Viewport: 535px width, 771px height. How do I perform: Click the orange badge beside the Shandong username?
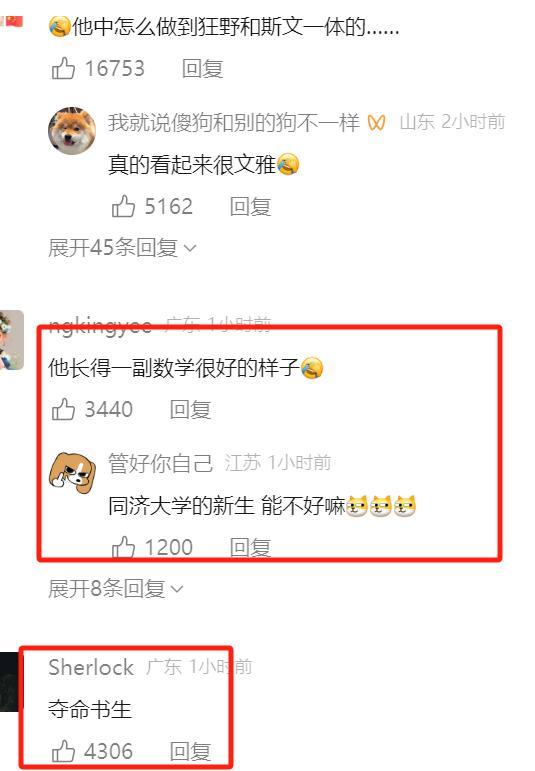tap(376, 122)
